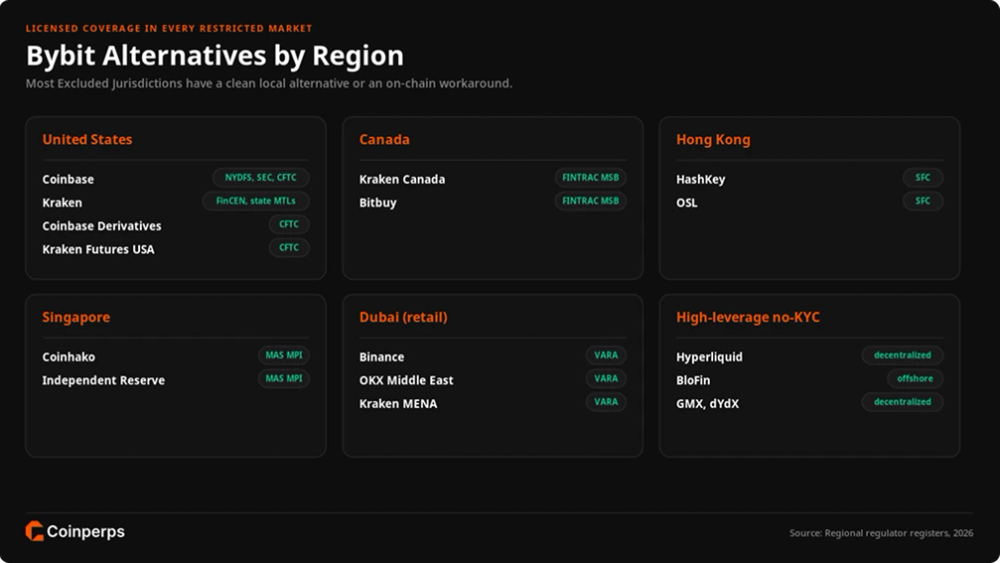Click the Licensed Coverage in Every Restricted Market tagline
The height and width of the screenshot is (563, 1000).
pos(169,29)
